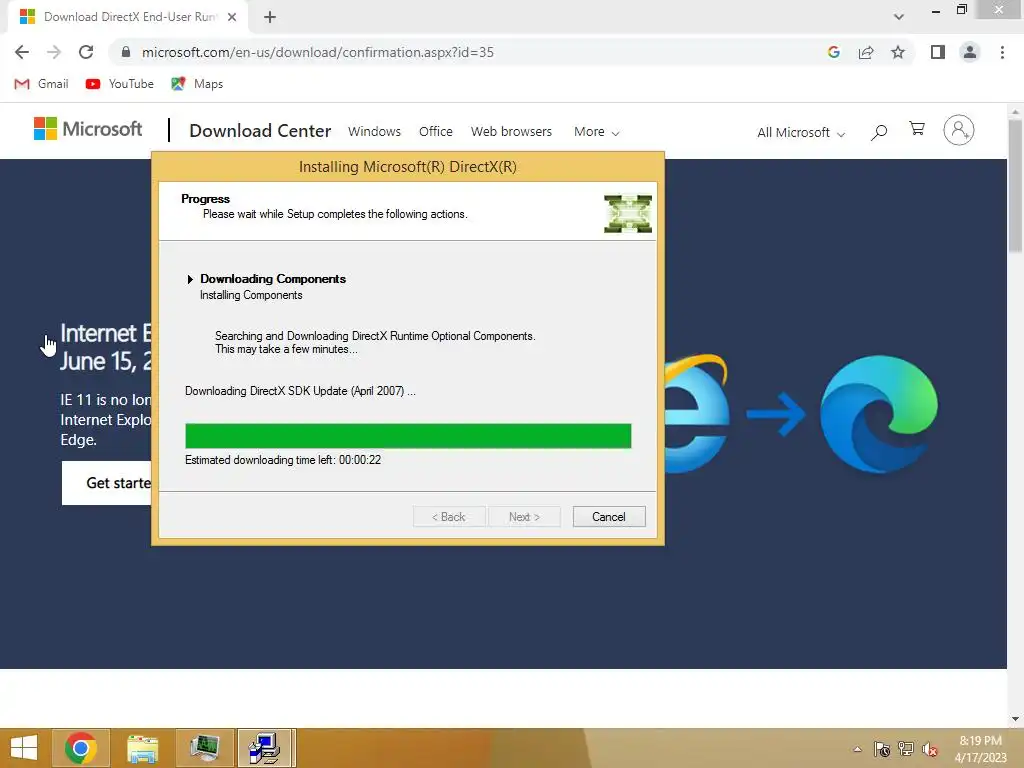Click the Microsoft logo
Screen dimensions: 1024x768
pyautogui.click(x=88, y=129)
